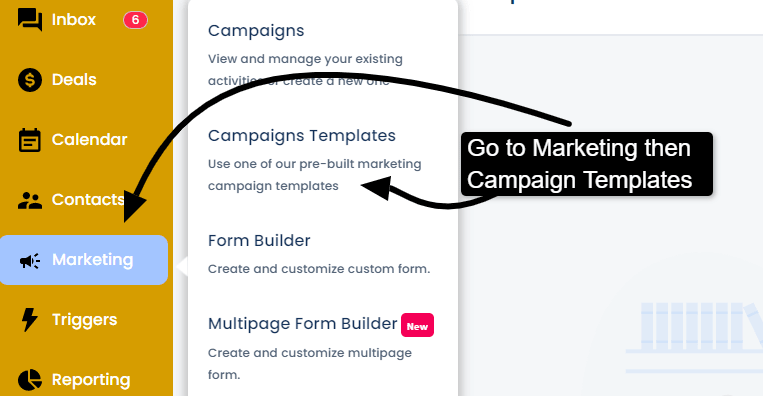Open Form Builder from the submenu
Viewport: 763px width, 396px height.
click(x=259, y=240)
